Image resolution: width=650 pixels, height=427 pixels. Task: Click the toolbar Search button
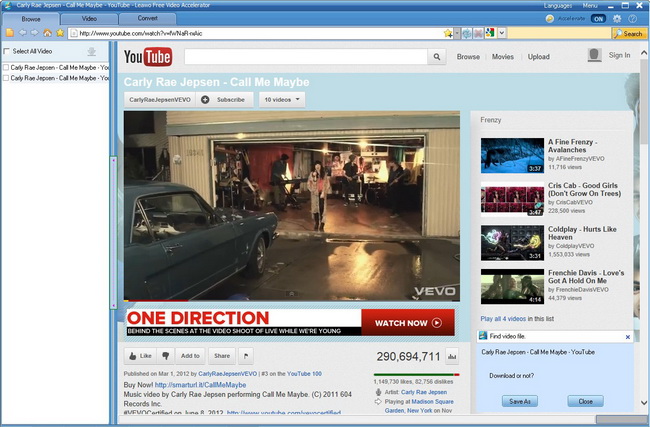point(629,34)
